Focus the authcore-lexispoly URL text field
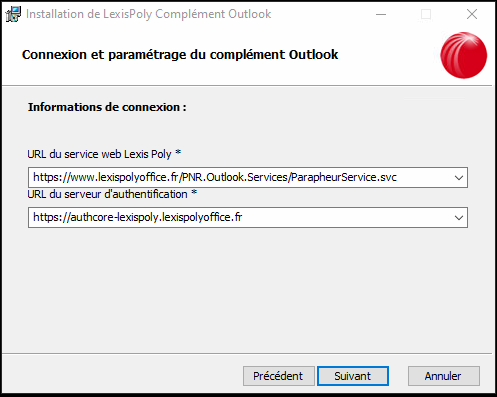 pyautogui.click(x=239, y=217)
